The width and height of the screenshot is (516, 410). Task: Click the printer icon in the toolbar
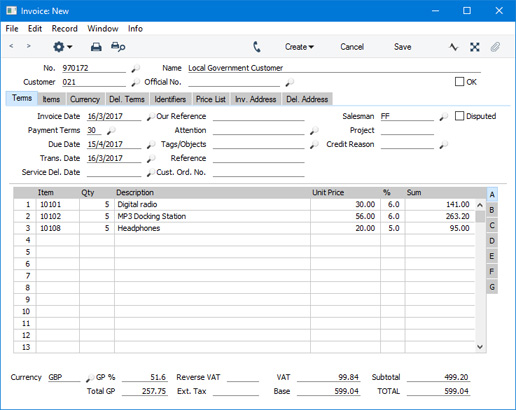(96, 47)
